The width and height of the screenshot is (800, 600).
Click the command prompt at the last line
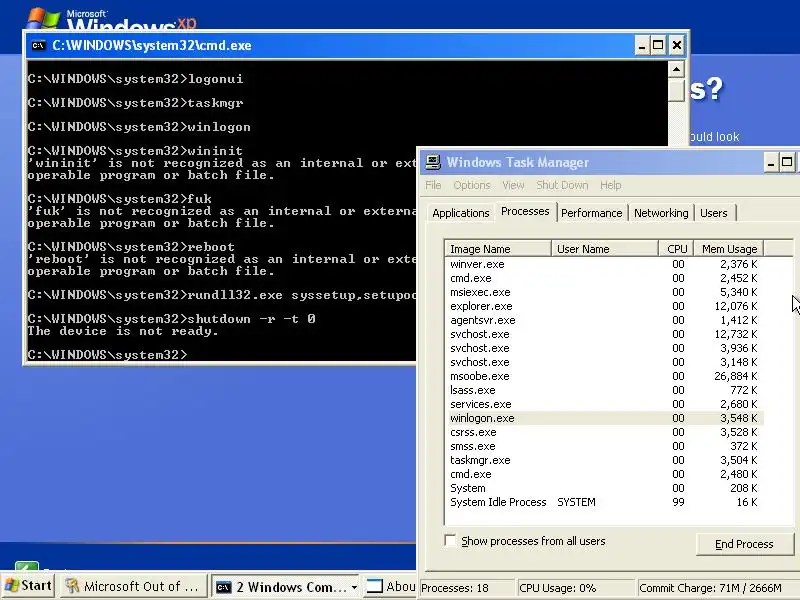(x=108, y=354)
